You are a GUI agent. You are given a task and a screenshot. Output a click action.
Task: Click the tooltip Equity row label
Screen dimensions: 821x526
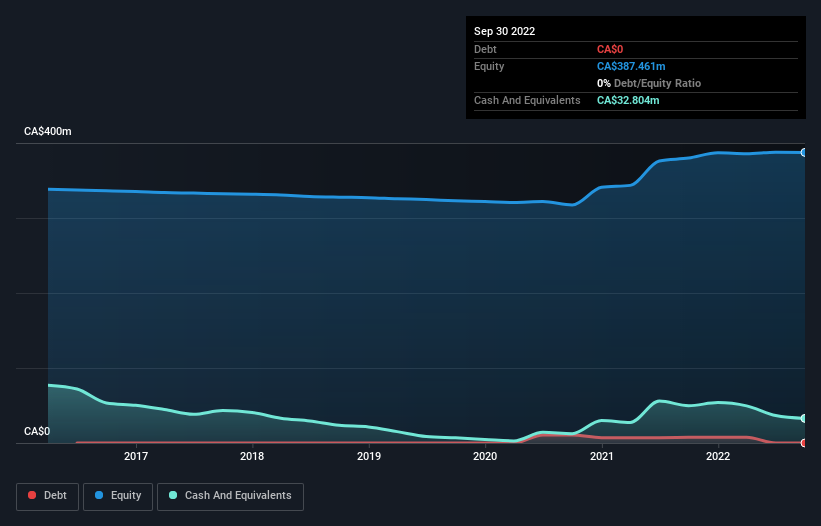(x=489, y=66)
